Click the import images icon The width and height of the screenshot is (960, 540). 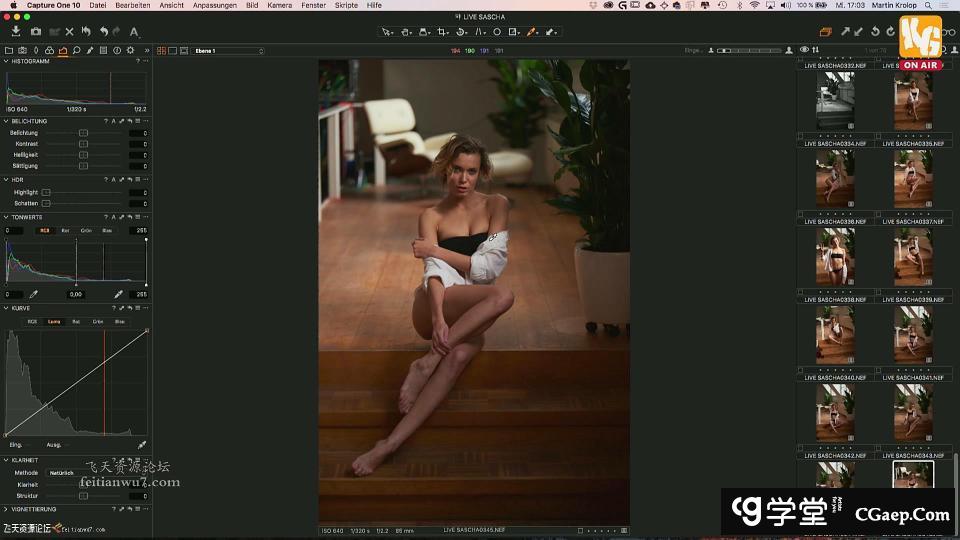coord(15,32)
